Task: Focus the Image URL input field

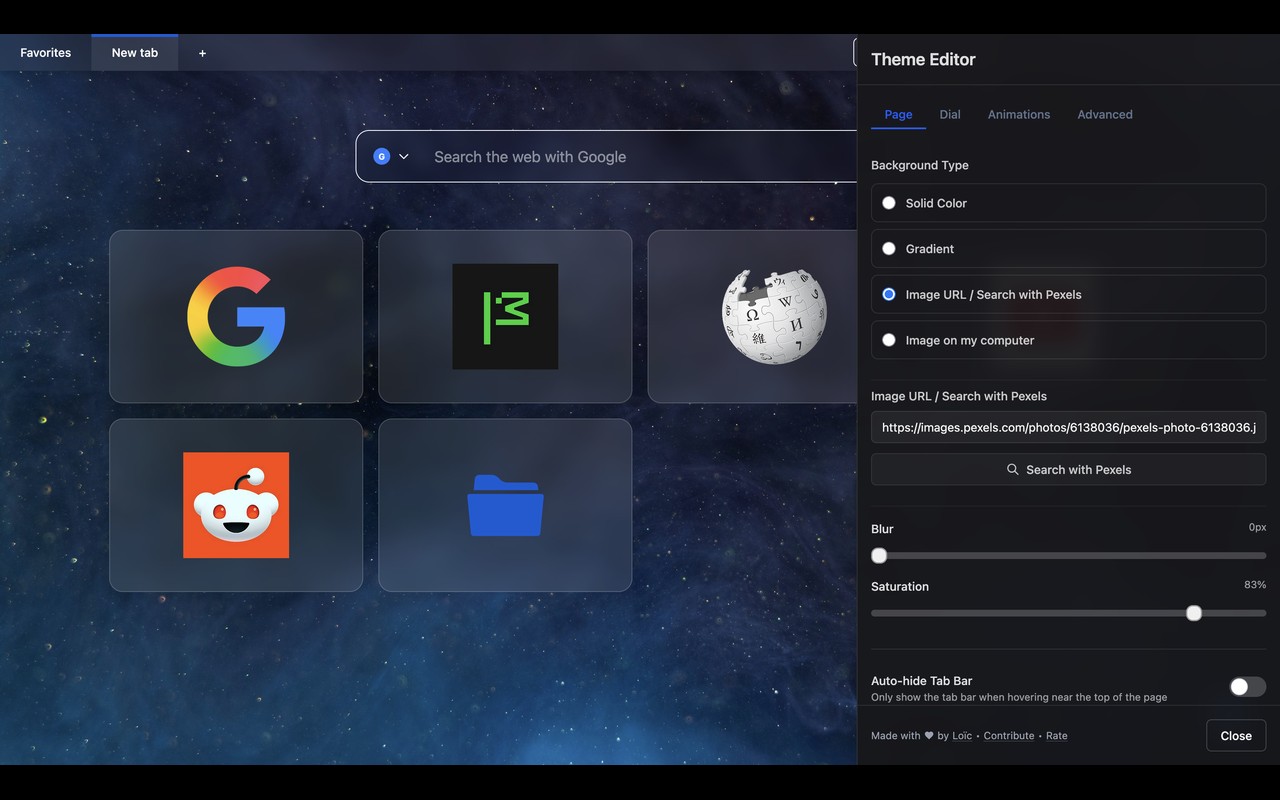Action: point(1068,427)
